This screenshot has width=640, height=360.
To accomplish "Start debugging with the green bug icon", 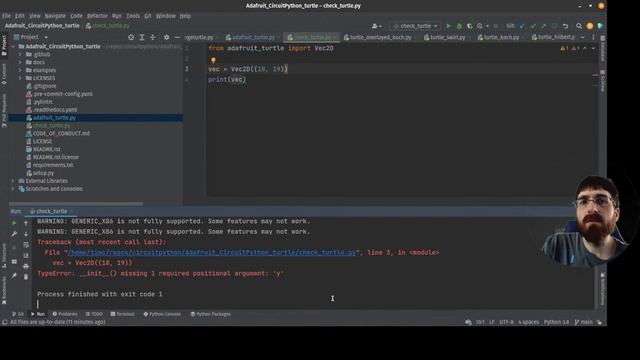I will coord(459,26).
